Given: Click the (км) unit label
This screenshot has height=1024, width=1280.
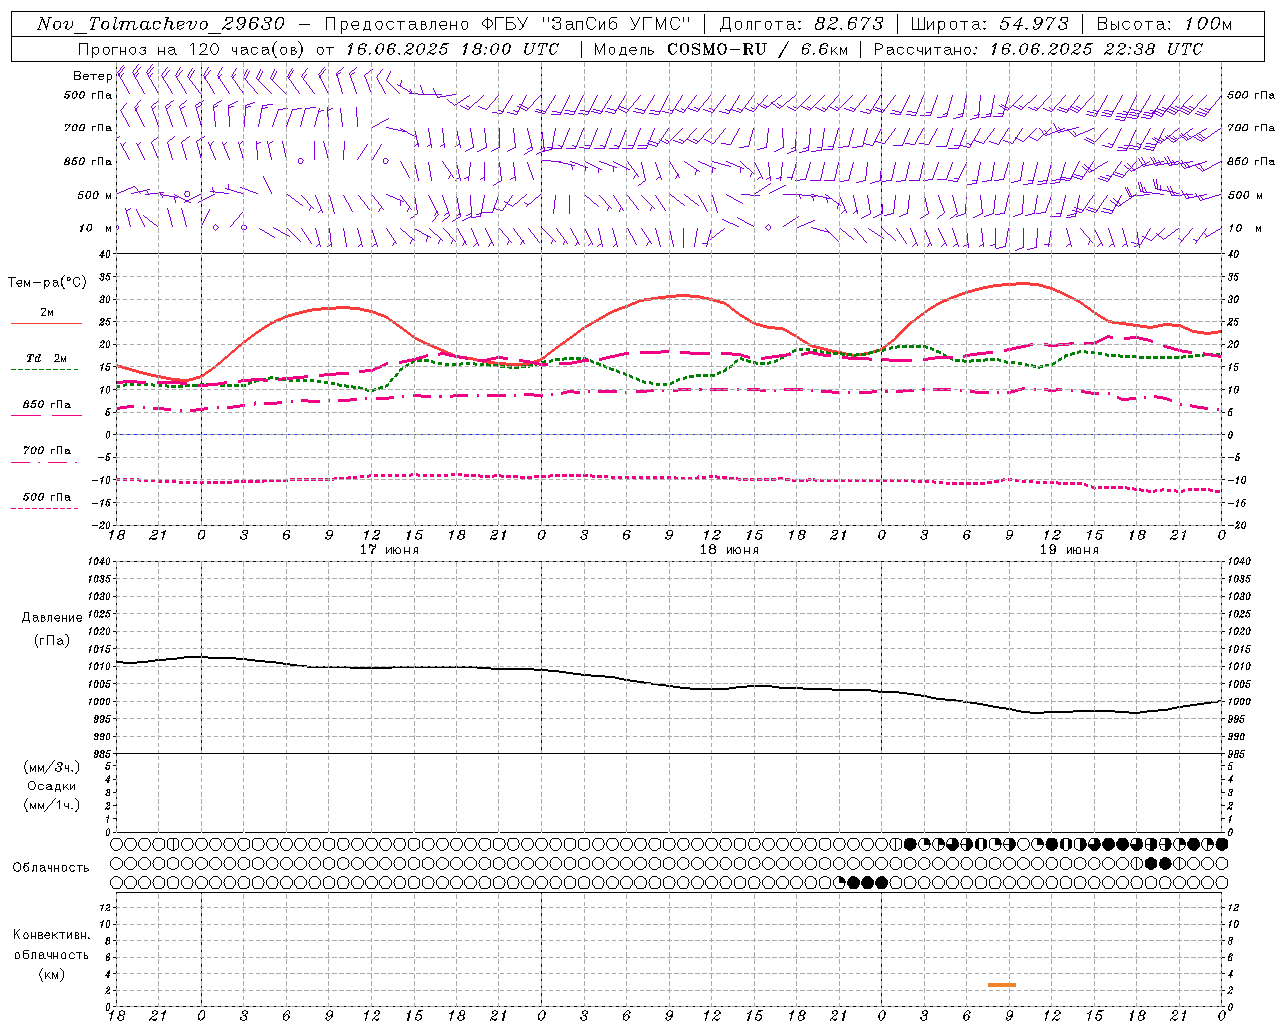Looking at the screenshot, I should coord(51,974).
